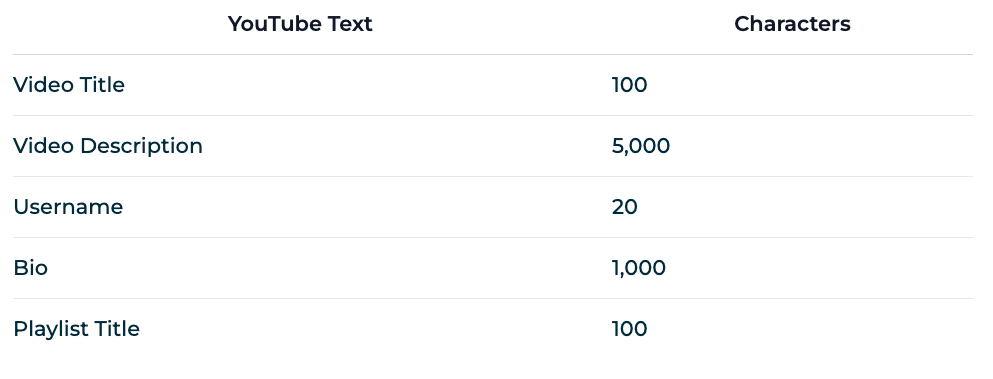The height and width of the screenshot is (379, 993).
Task: Click the word Text in header
Action: (350, 24)
